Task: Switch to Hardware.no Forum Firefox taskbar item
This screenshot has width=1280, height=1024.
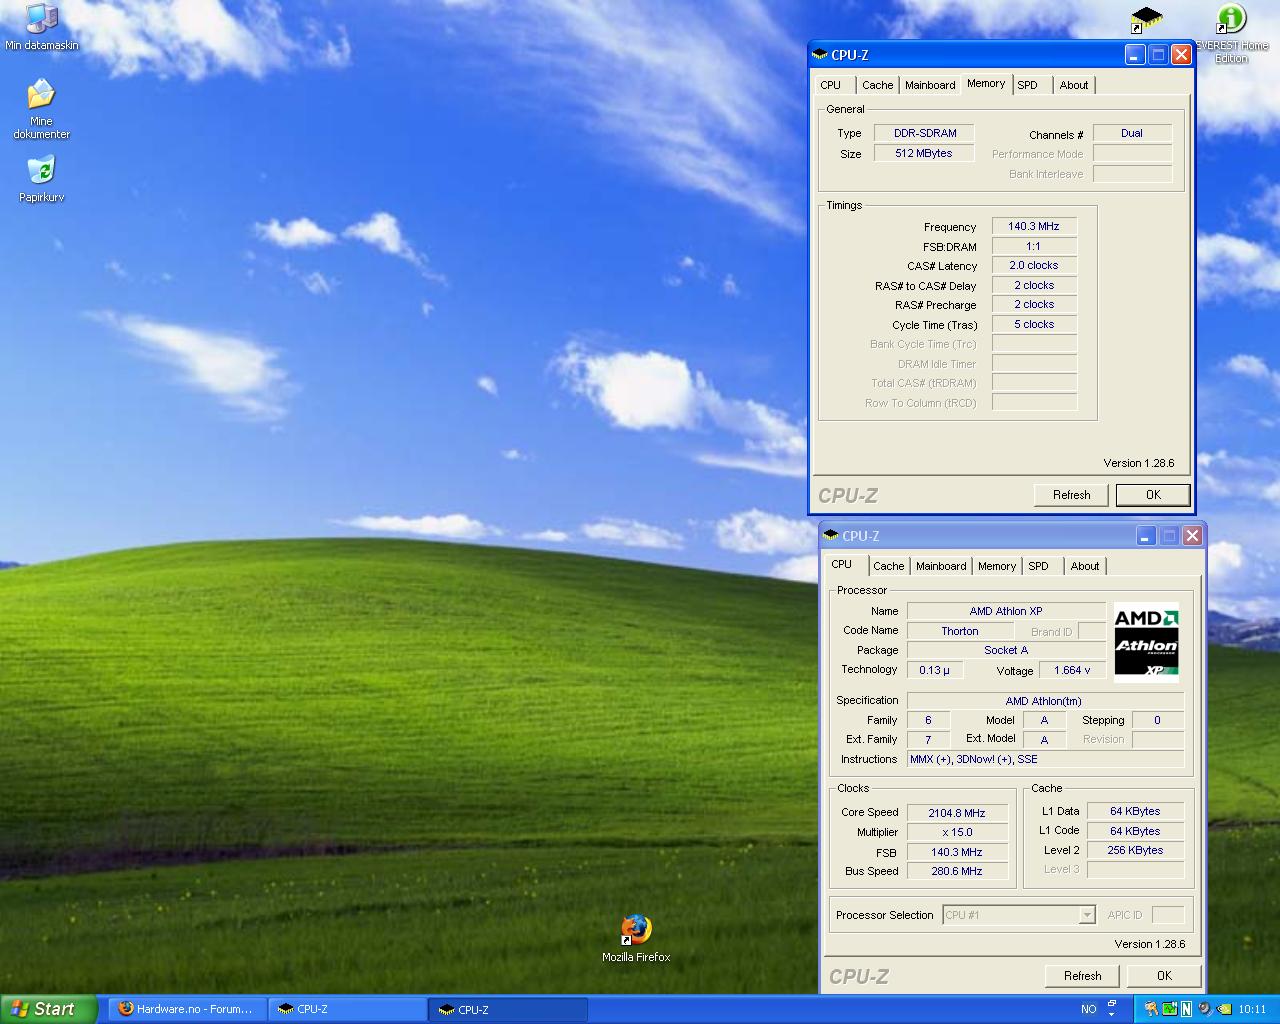Action: (186, 1009)
